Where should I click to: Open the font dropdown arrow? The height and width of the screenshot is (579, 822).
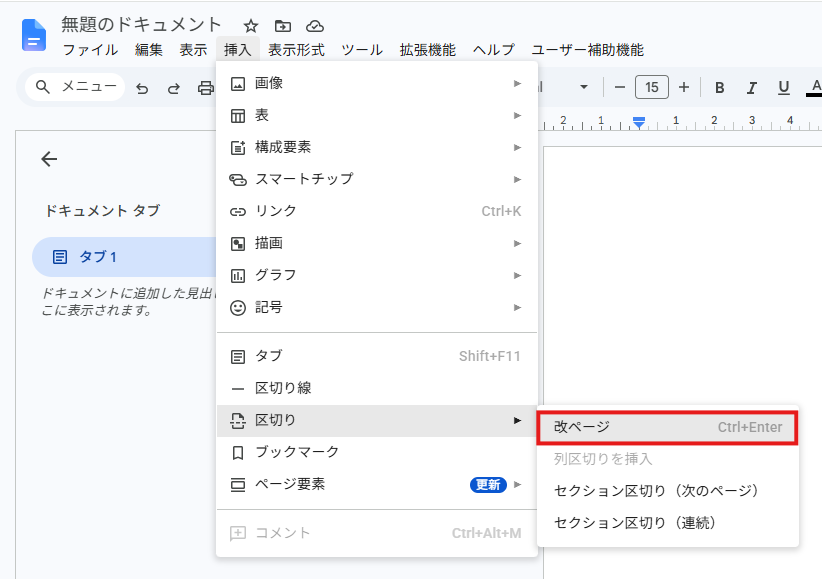coord(583,87)
